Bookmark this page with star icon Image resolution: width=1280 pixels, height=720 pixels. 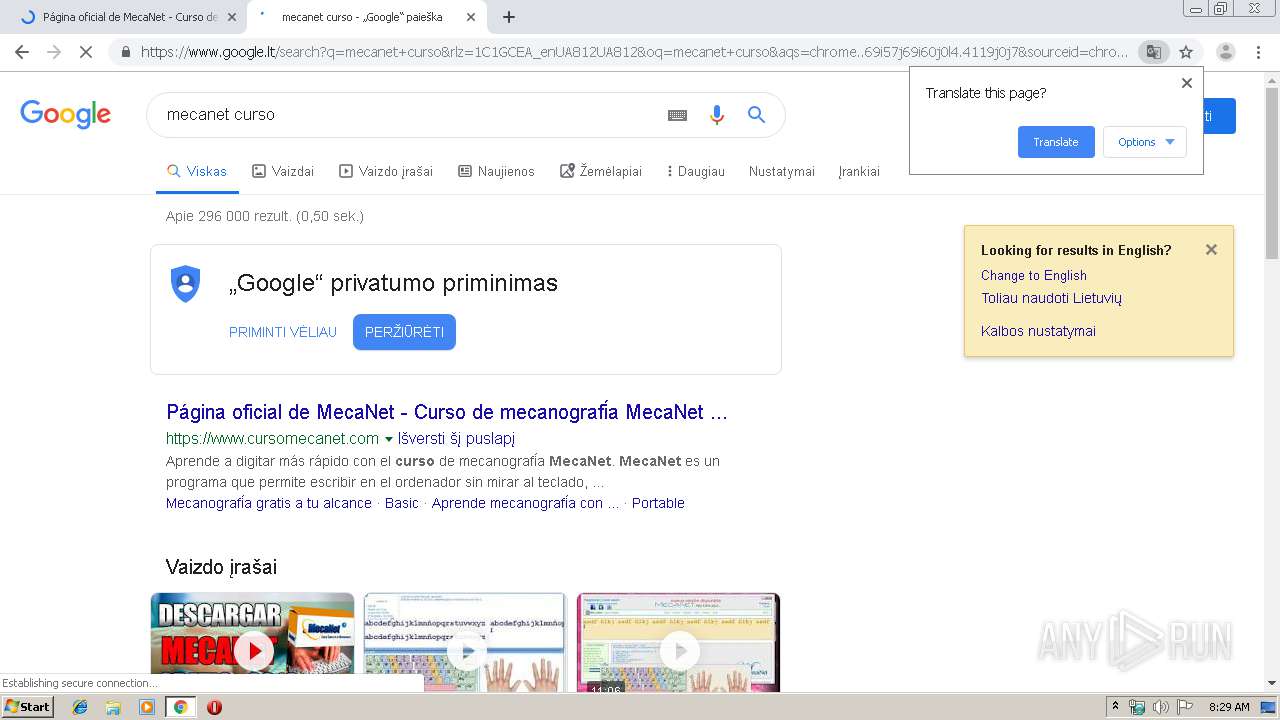click(1186, 52)
